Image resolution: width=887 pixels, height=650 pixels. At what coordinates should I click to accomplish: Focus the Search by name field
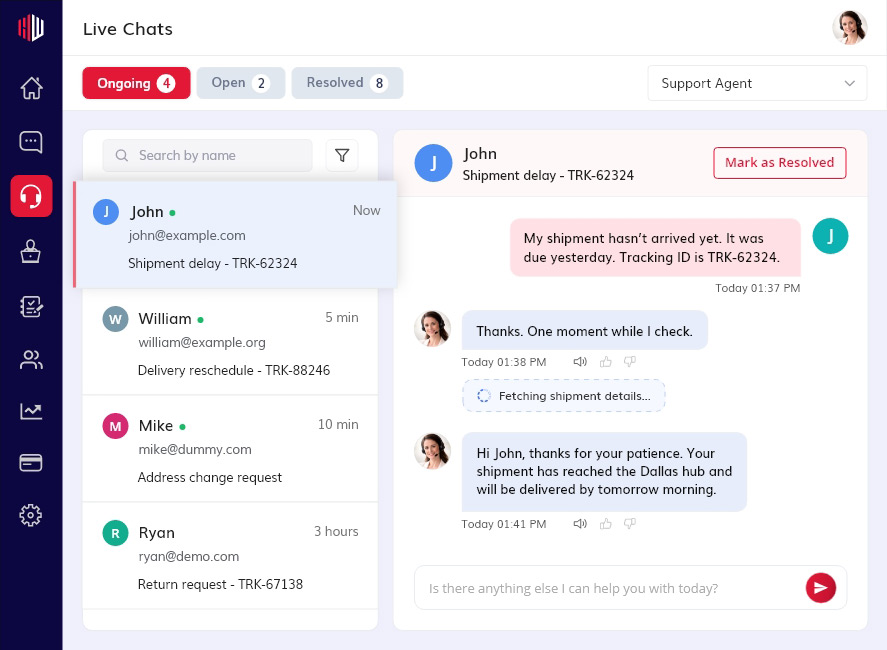[x=207, y=156]
